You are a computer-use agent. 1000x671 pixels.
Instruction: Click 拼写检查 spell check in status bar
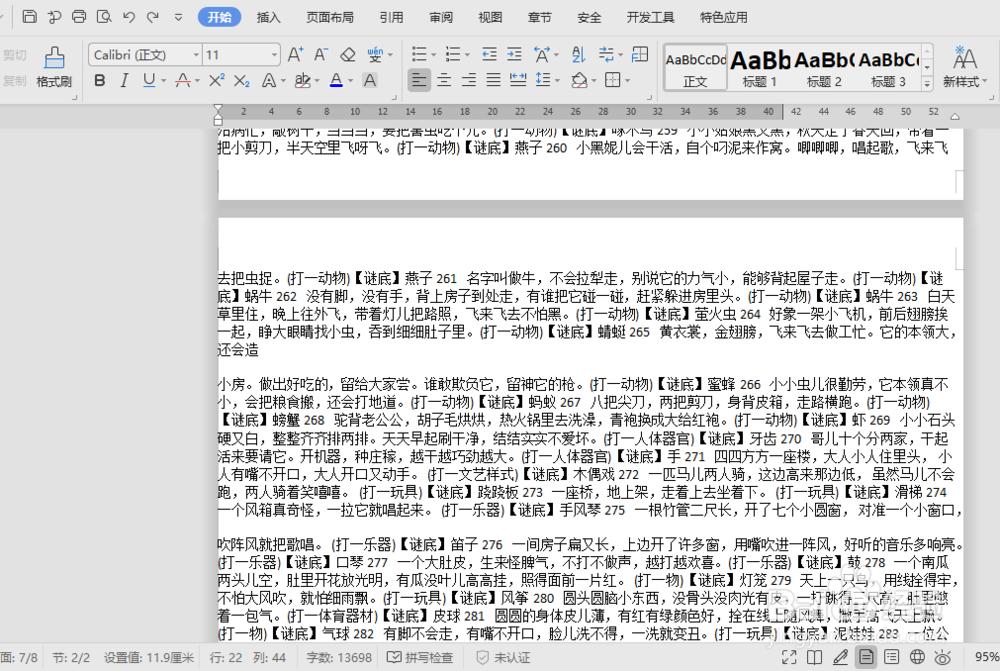420,657
